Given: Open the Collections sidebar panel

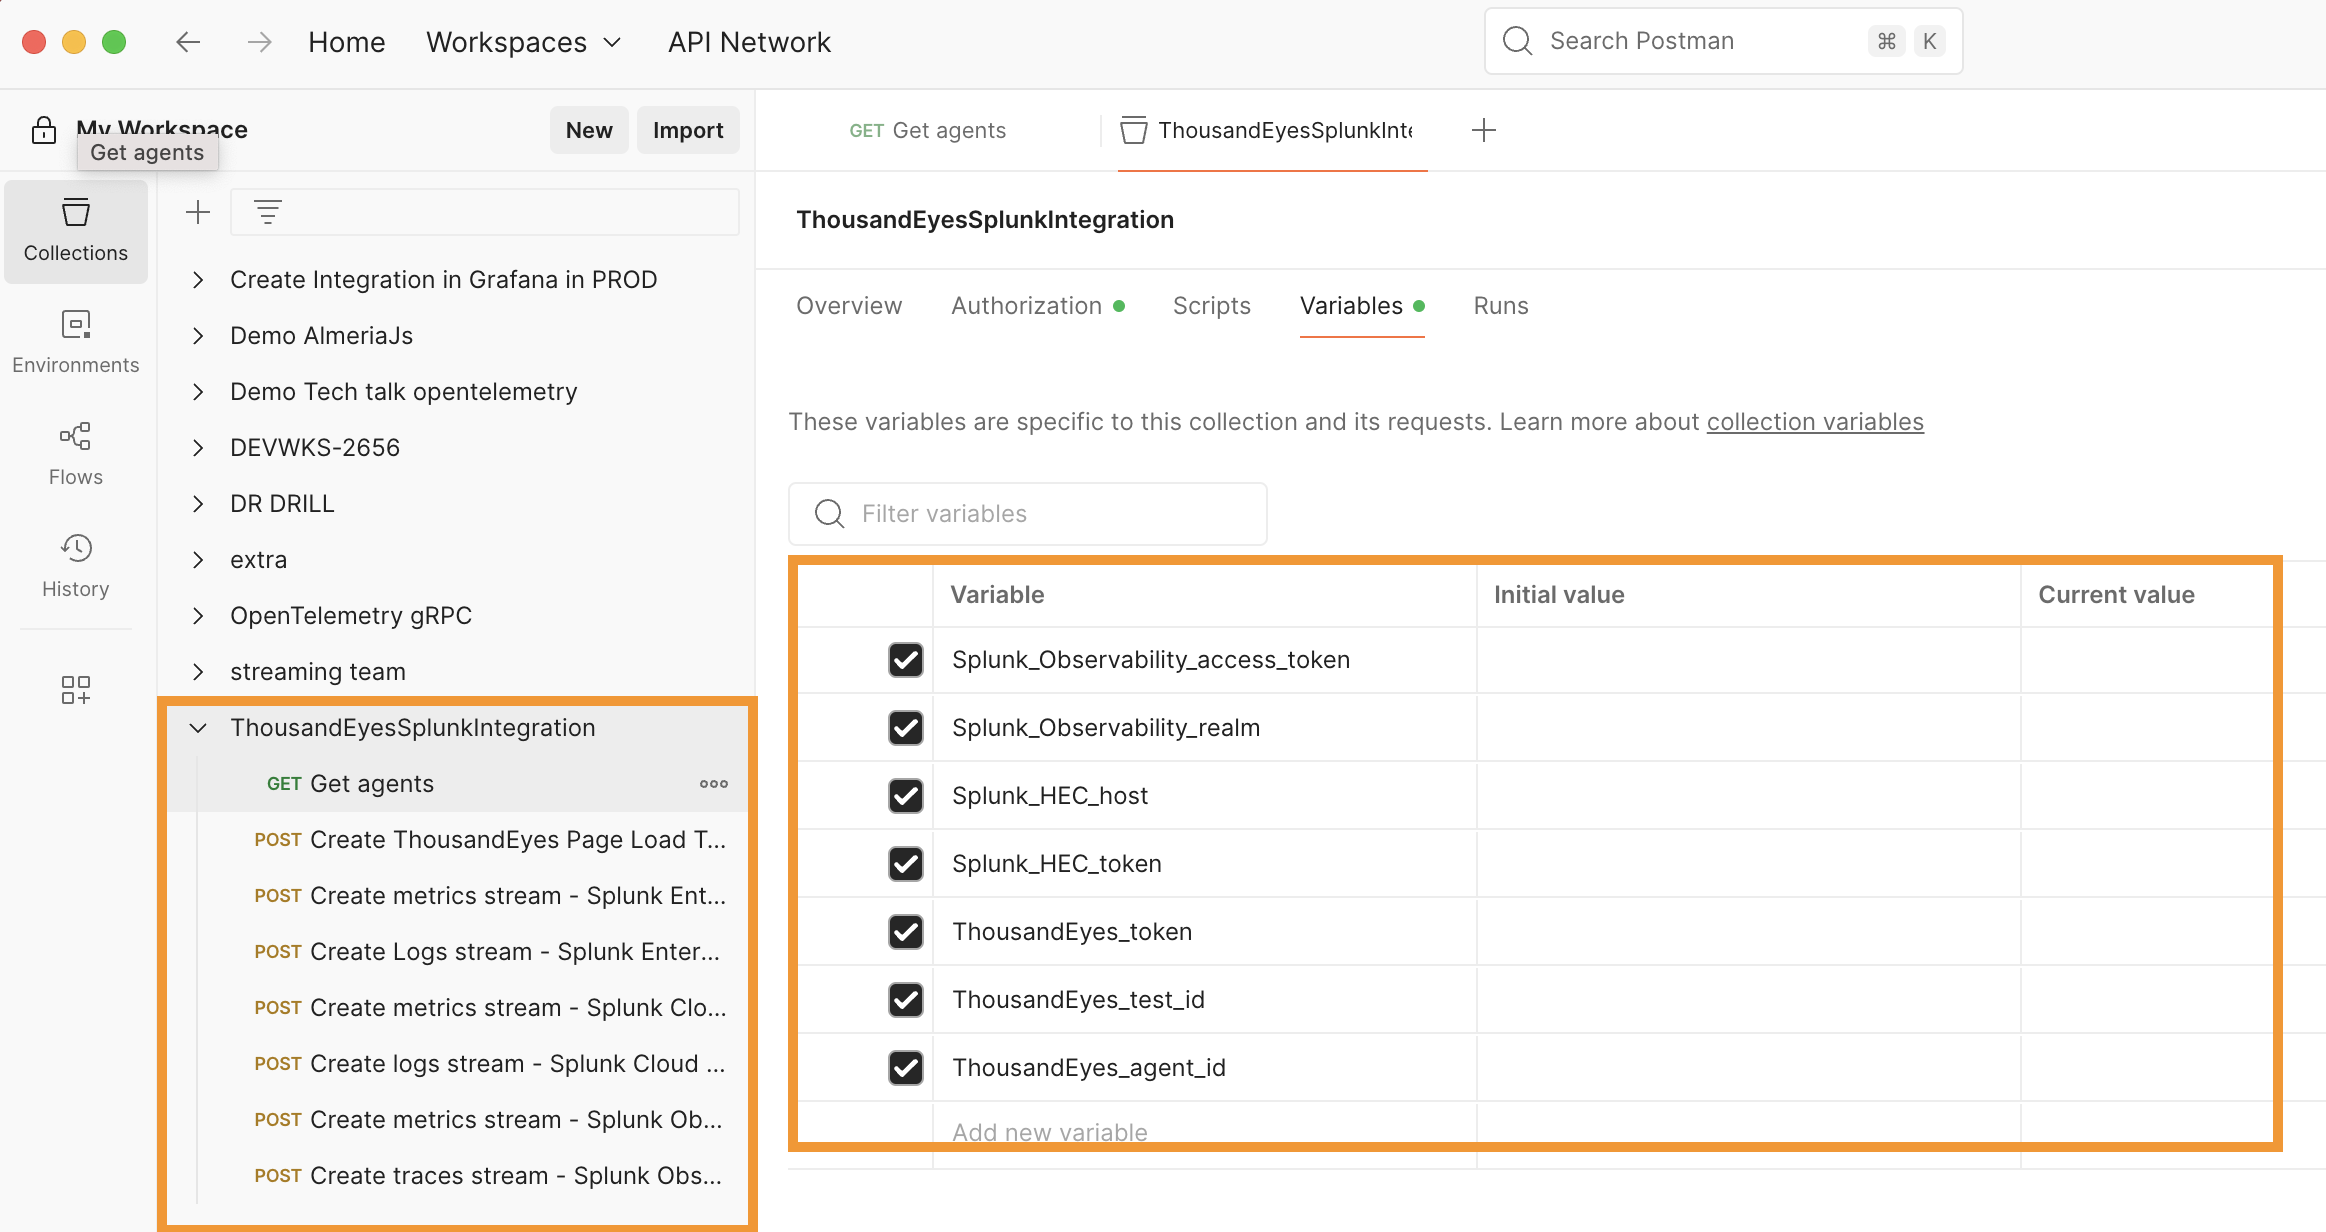Looking at the screenshot, I should [76, 231].
